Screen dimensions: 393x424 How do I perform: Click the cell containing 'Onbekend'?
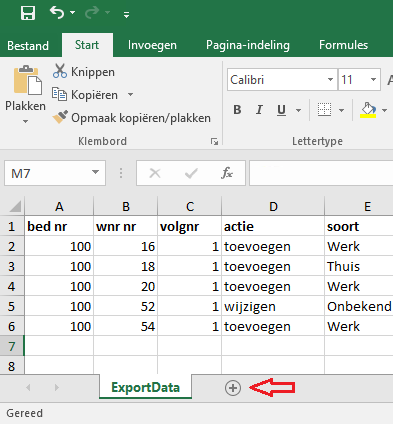359,306
